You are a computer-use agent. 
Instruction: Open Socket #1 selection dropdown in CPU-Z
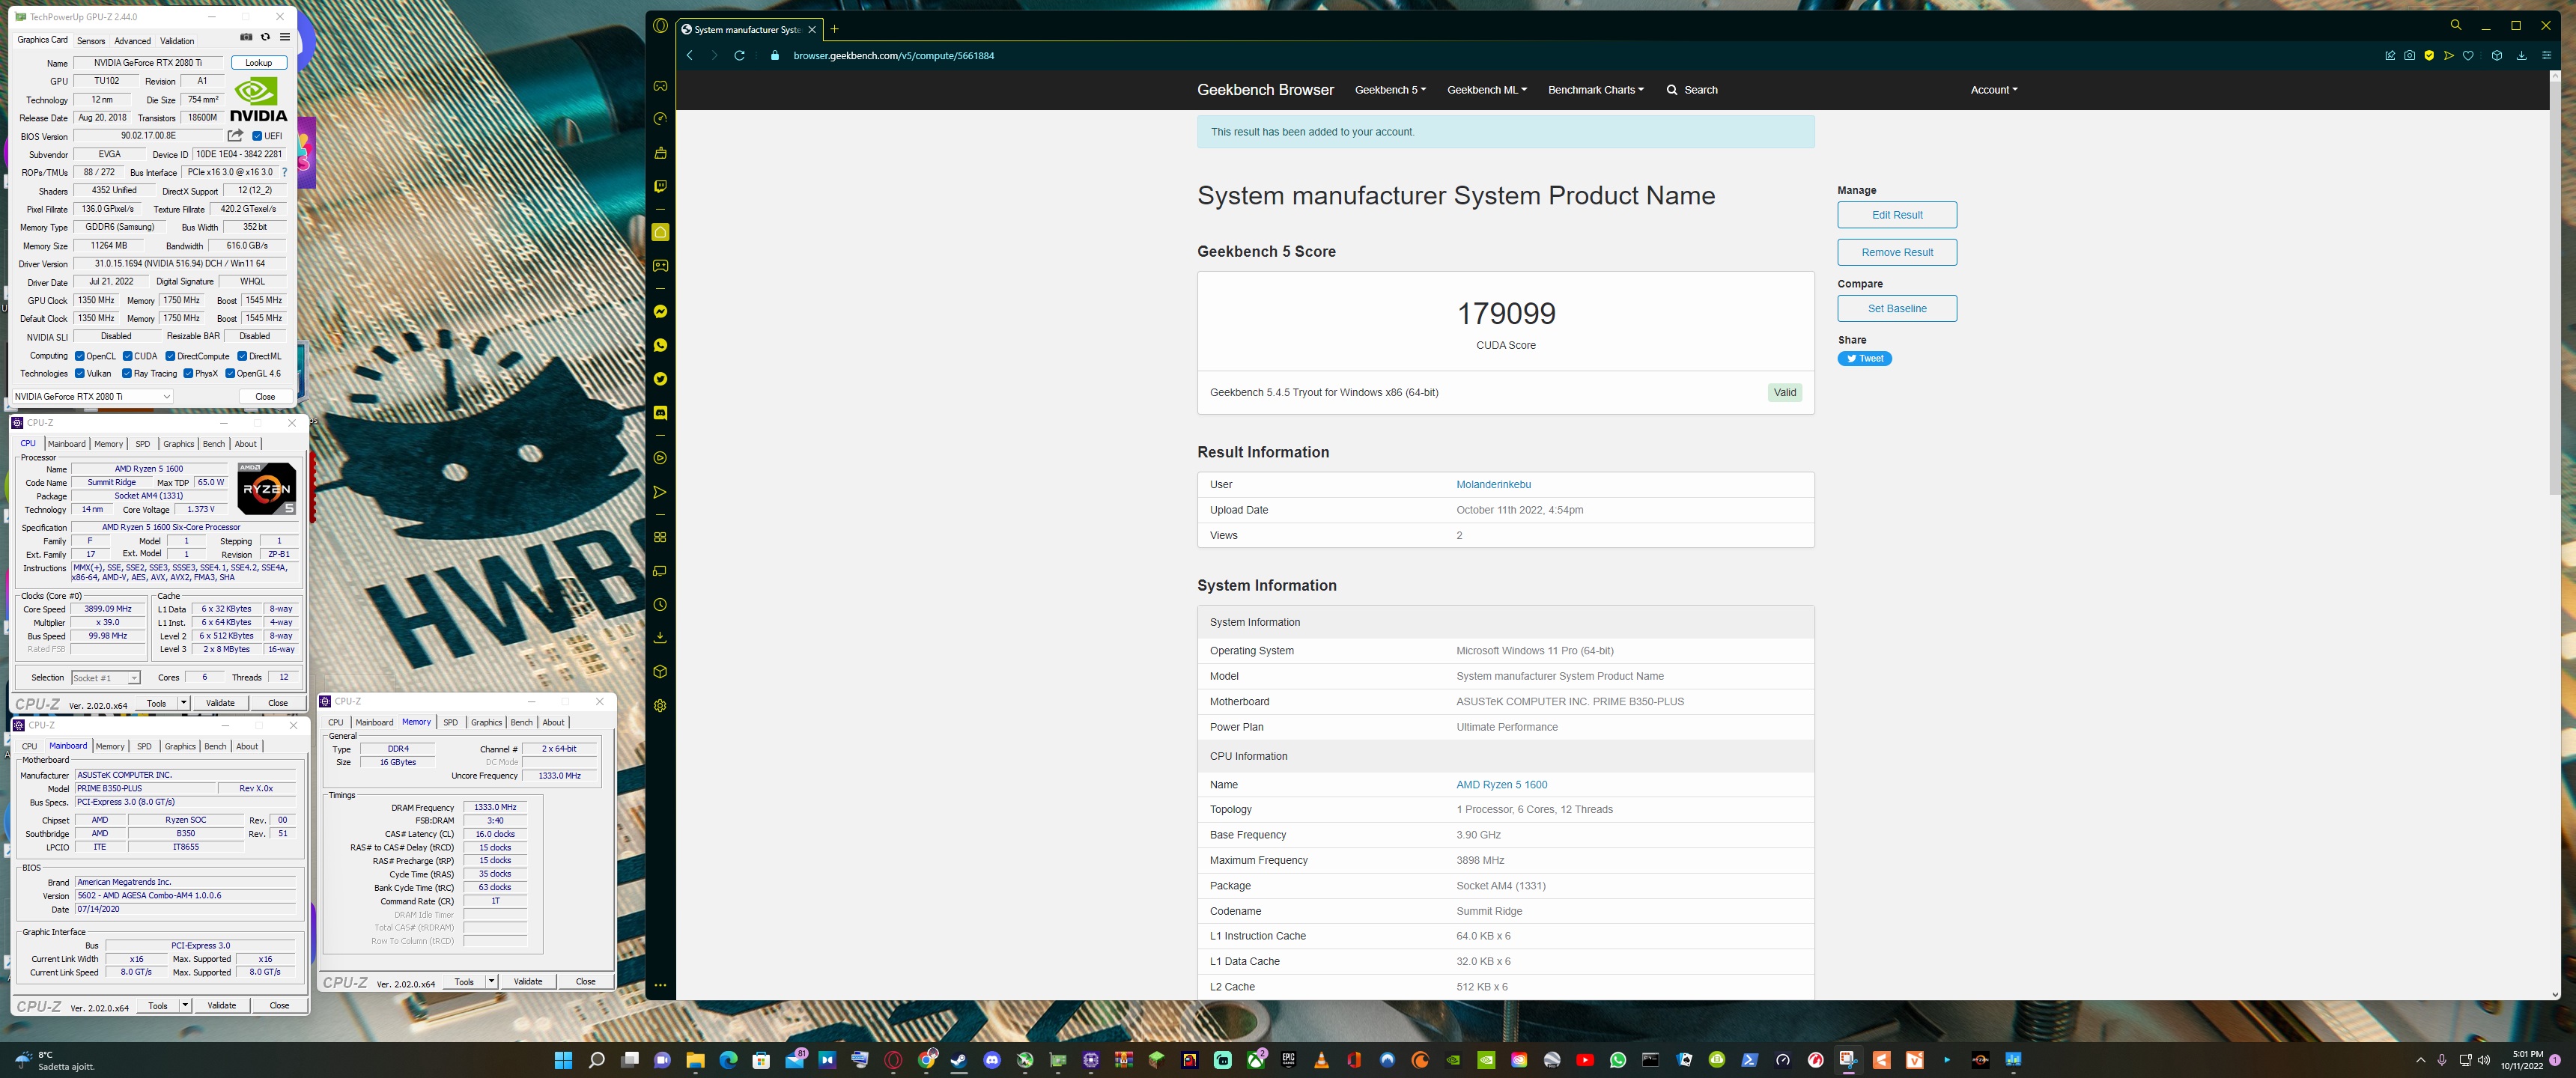point(105,678)
